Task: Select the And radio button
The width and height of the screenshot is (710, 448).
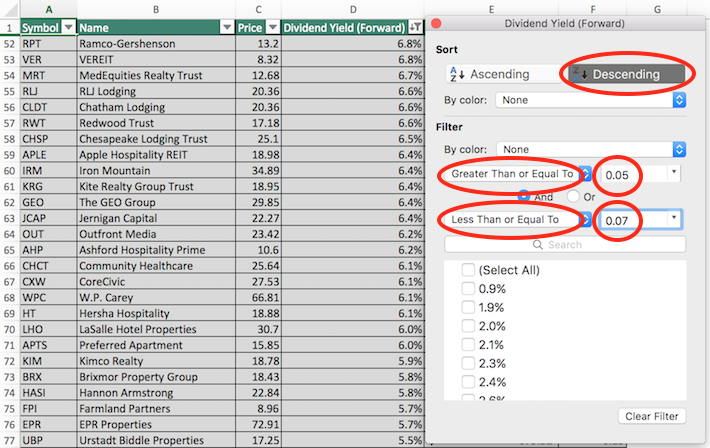Action: (x=523, y=197)
